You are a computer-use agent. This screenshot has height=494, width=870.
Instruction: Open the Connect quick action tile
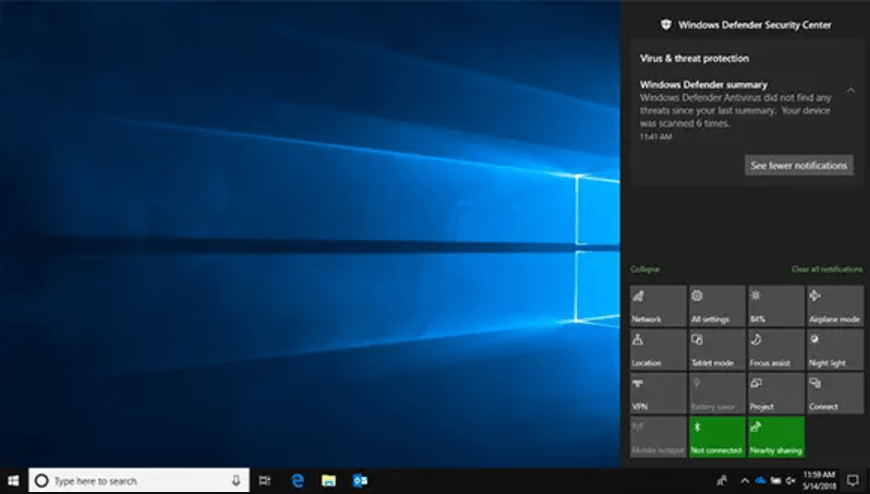tap(835, 394)
